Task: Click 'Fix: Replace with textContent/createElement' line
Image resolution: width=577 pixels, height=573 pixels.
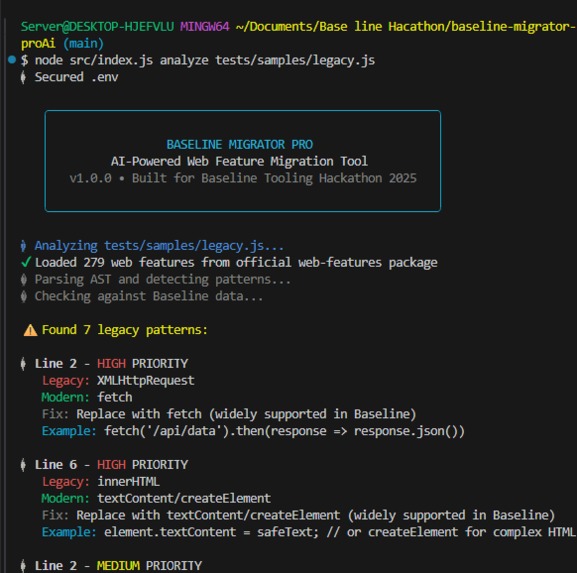Action: point(298,515)
